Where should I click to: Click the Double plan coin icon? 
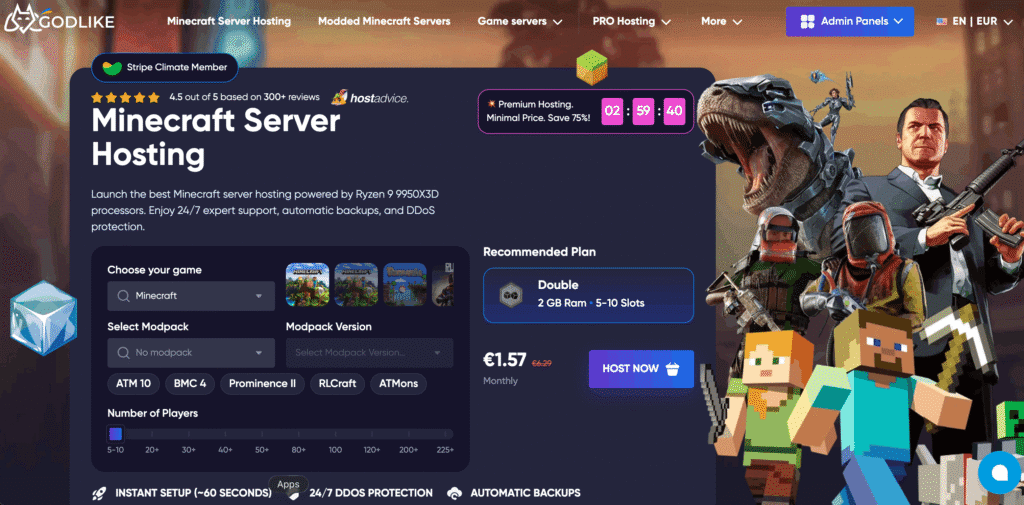509,295
